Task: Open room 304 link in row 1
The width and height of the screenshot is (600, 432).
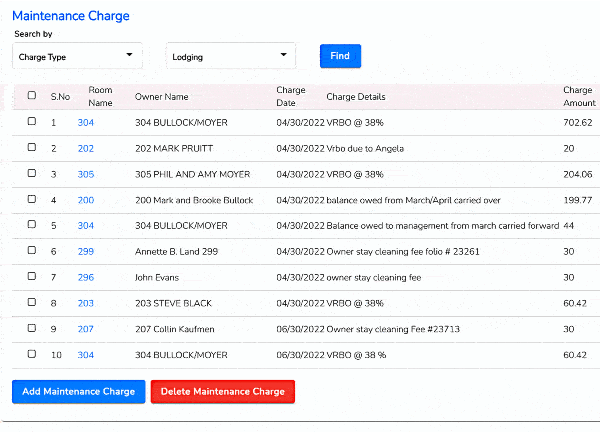Action: coord(86,122)
